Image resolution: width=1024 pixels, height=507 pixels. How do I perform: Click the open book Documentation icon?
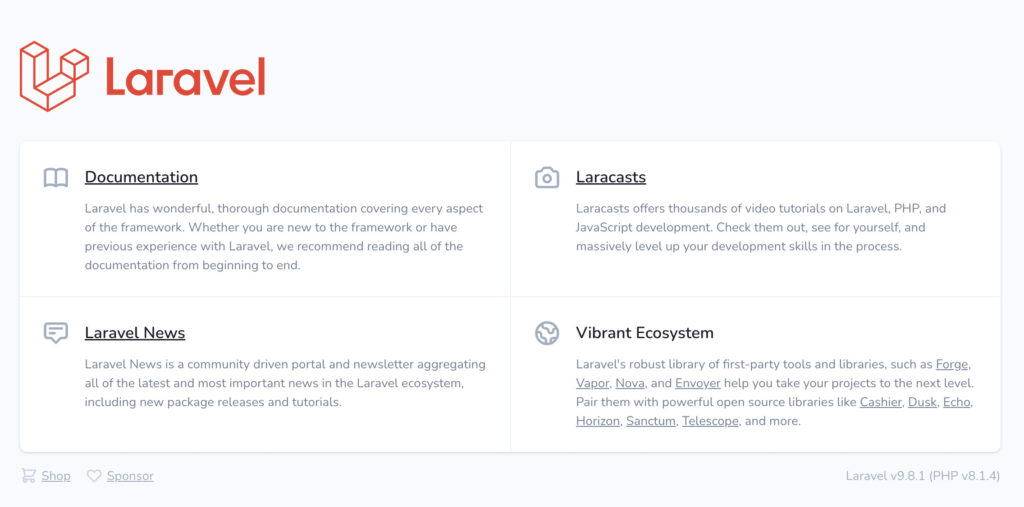(56, 178)
